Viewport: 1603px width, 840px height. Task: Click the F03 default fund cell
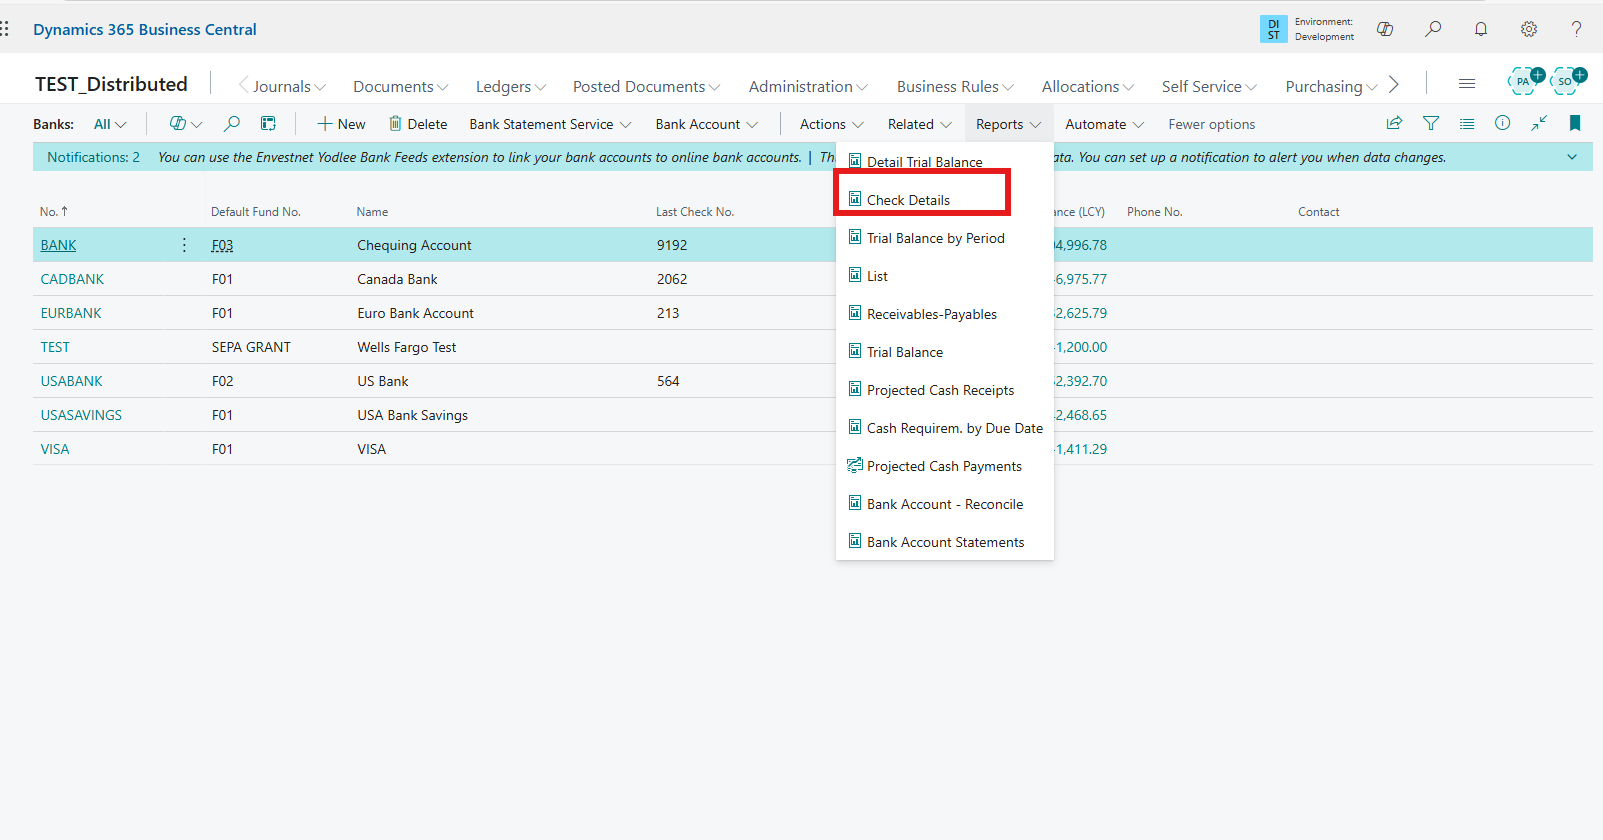(222, 245)
